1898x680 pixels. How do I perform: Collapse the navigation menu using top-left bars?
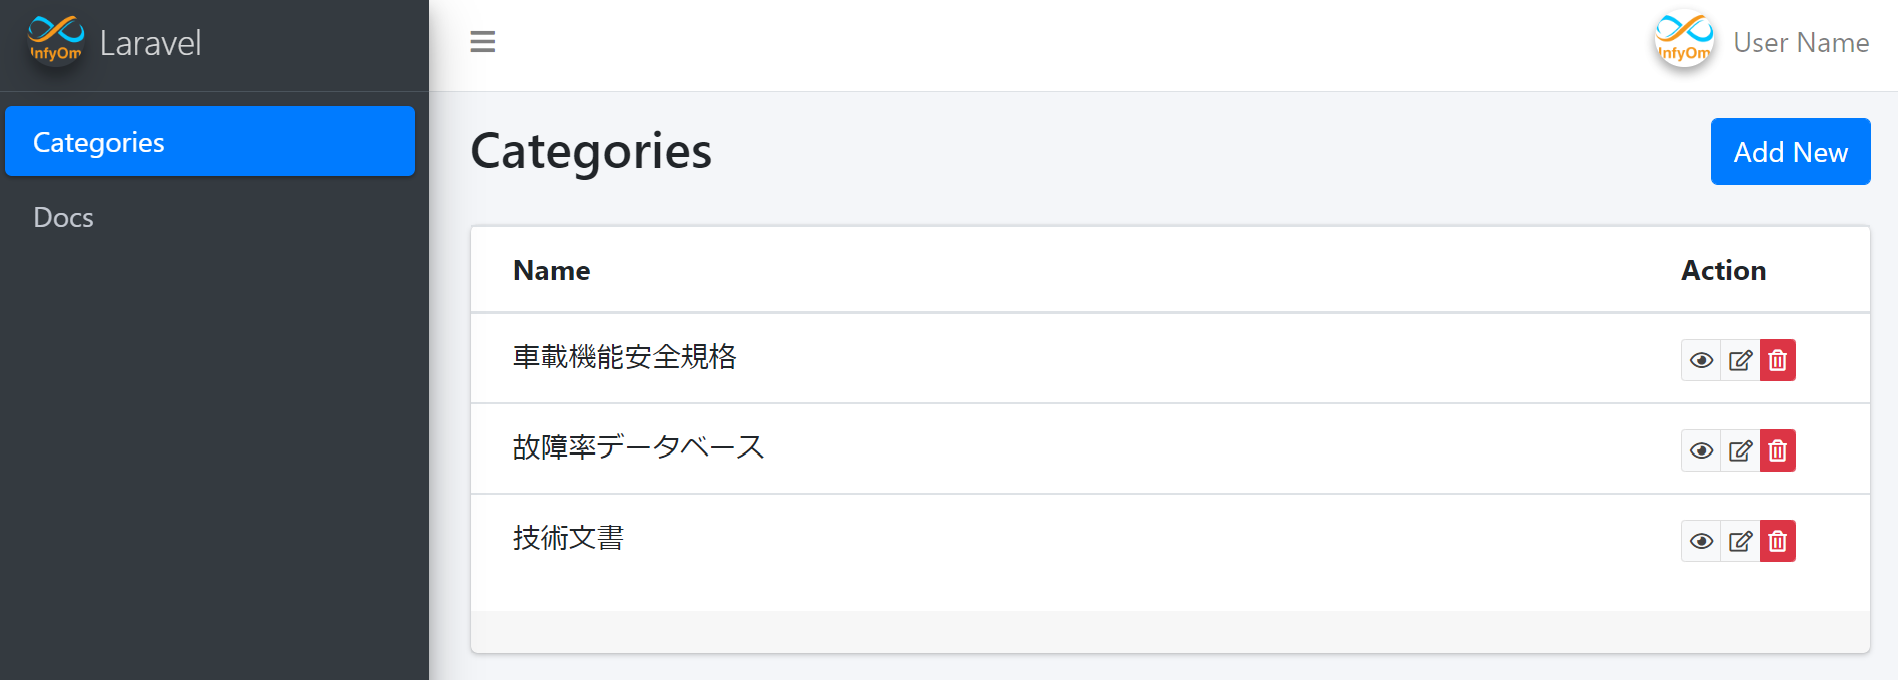tap(483, 42)
